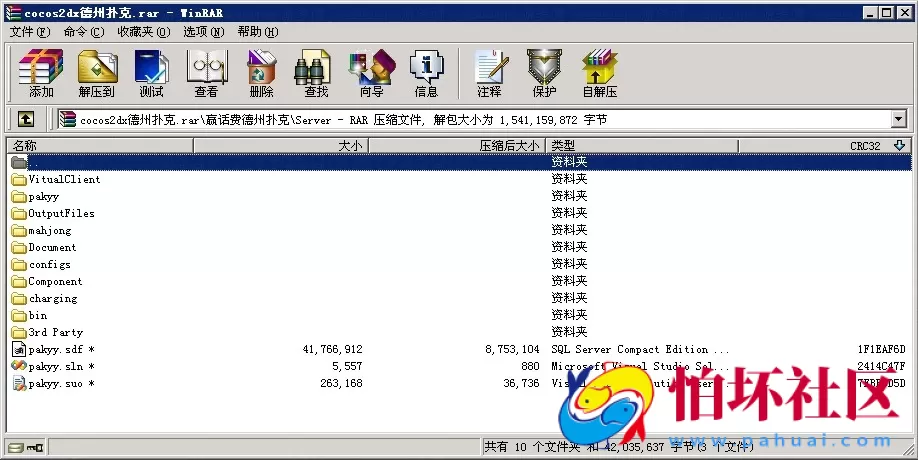Sort by Size (大小) column header

281,146
